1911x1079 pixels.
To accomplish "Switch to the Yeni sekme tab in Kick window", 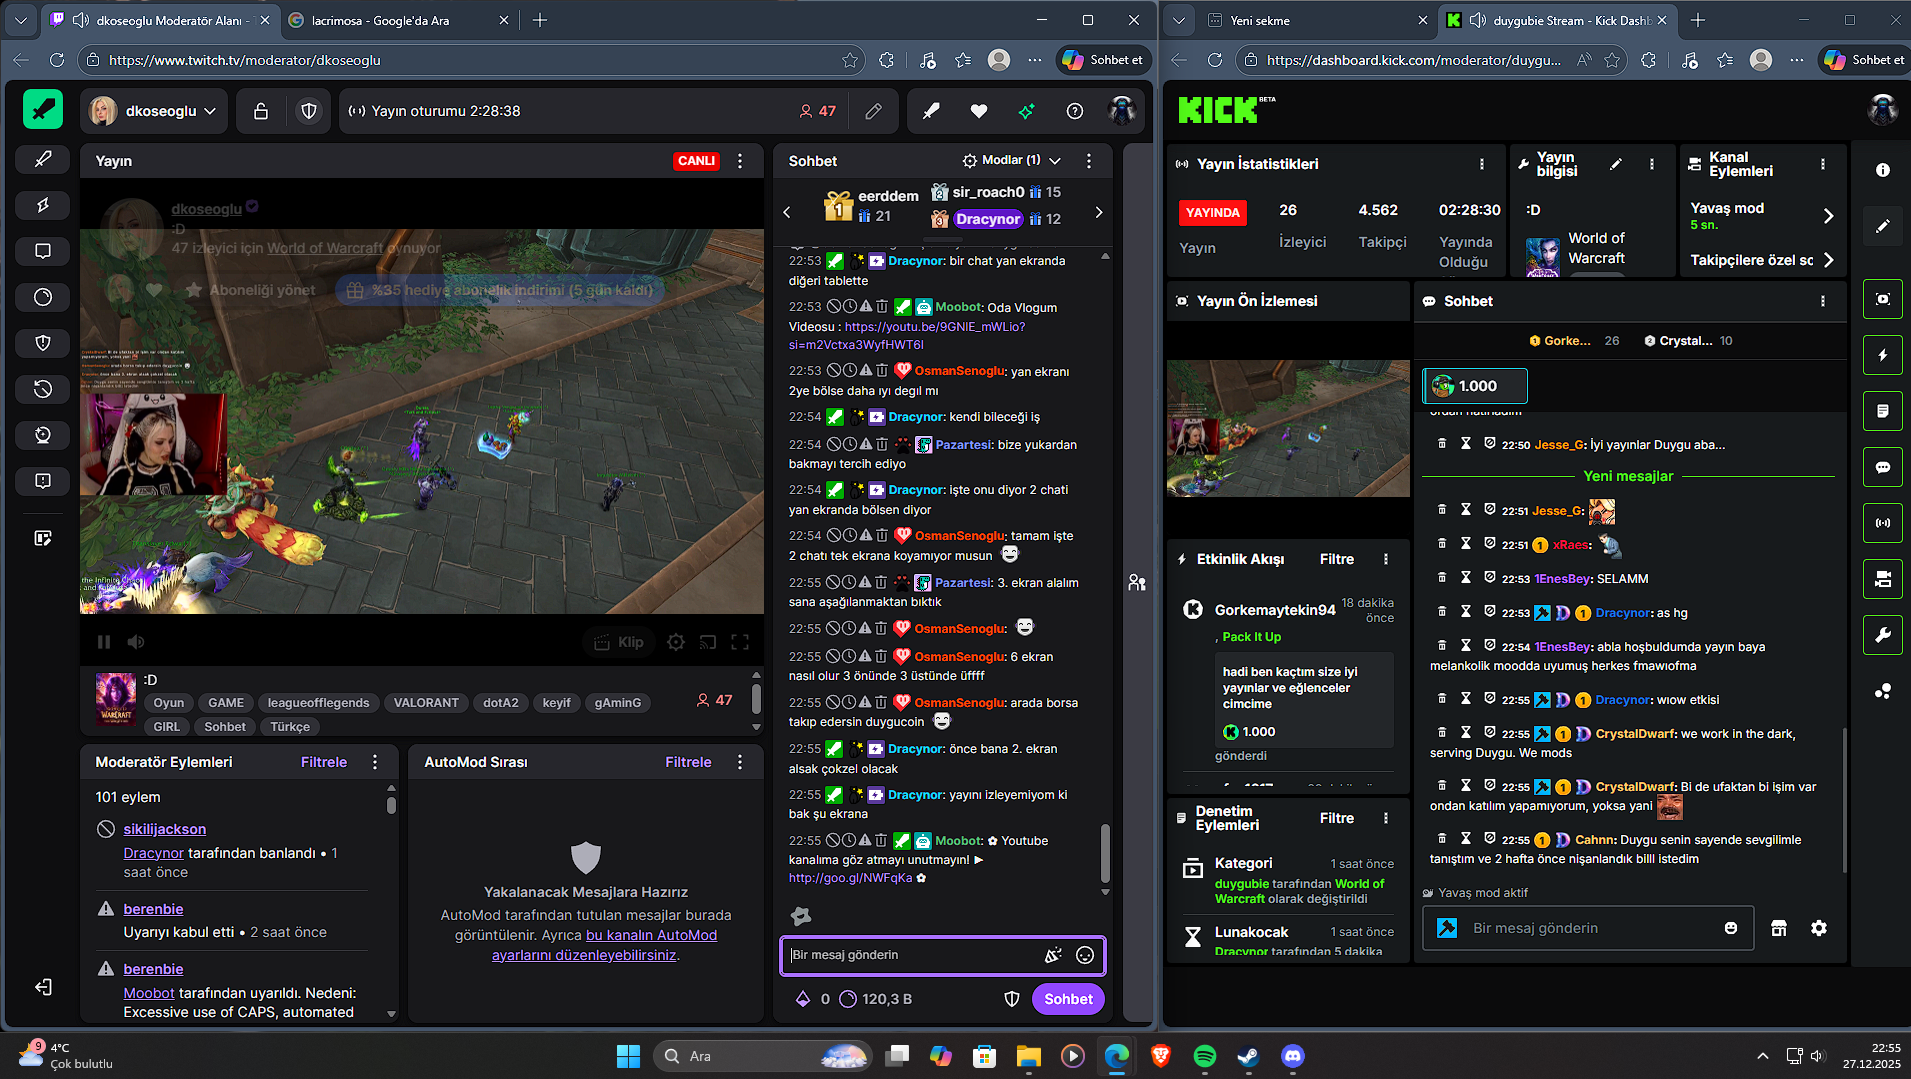I will click(1318, 20).
